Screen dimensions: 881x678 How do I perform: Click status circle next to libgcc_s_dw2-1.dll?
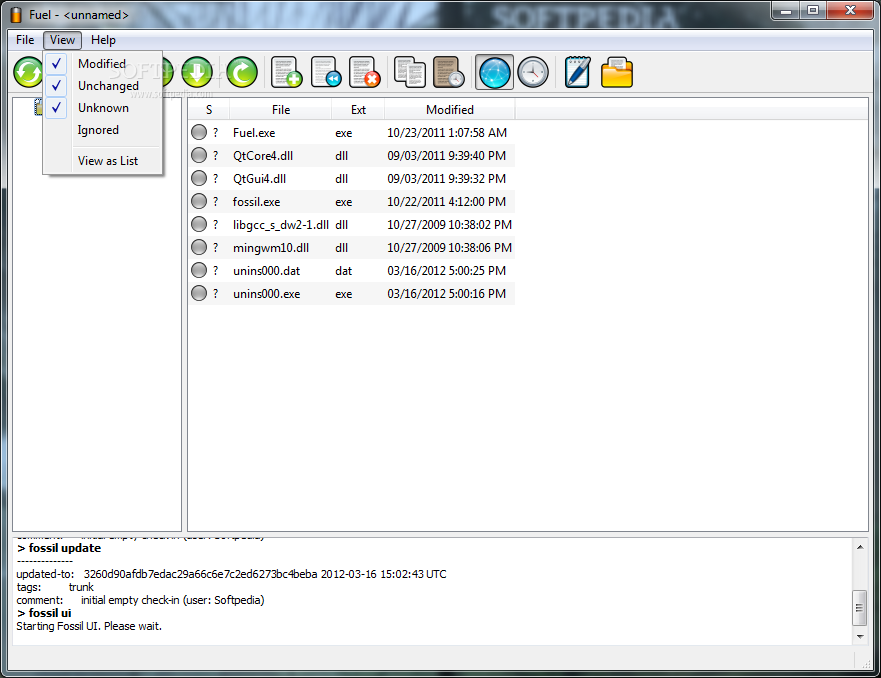199,224
